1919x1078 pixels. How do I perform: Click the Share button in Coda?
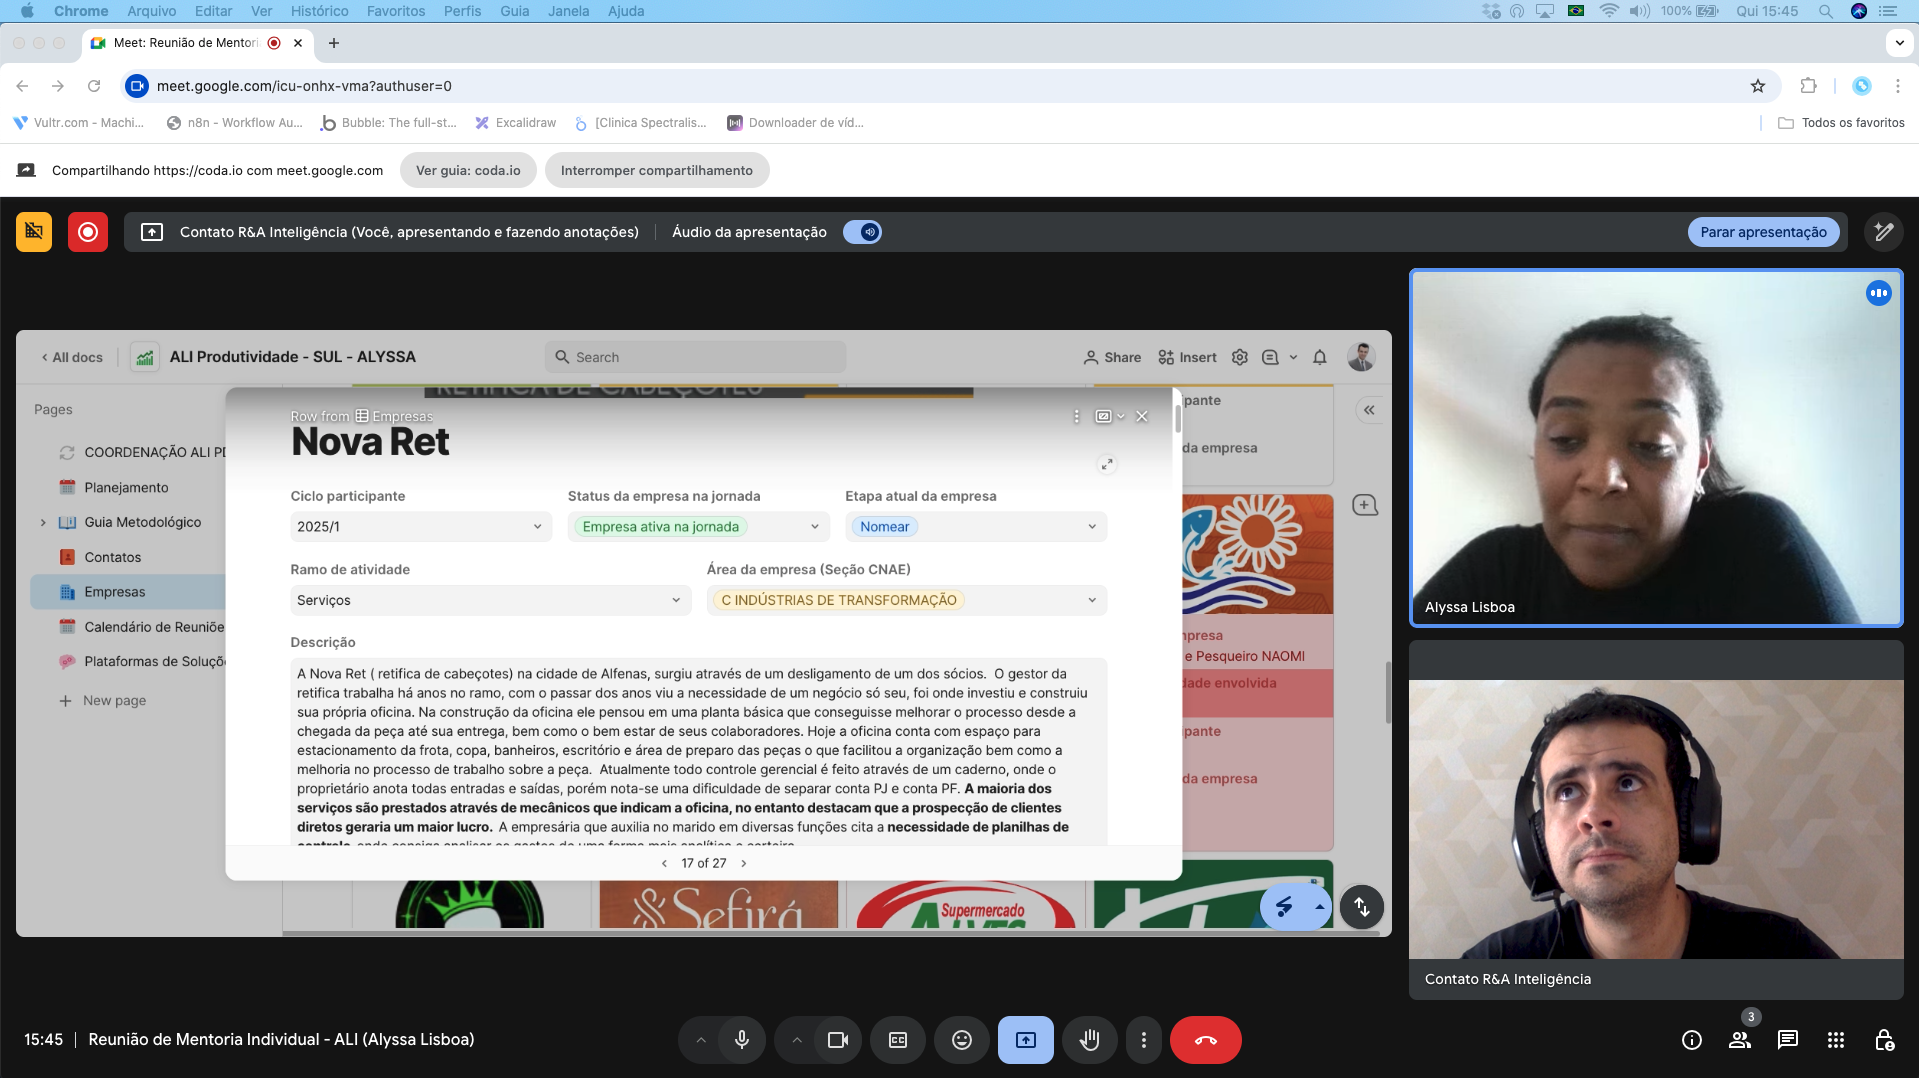(x=1112, y=357)
